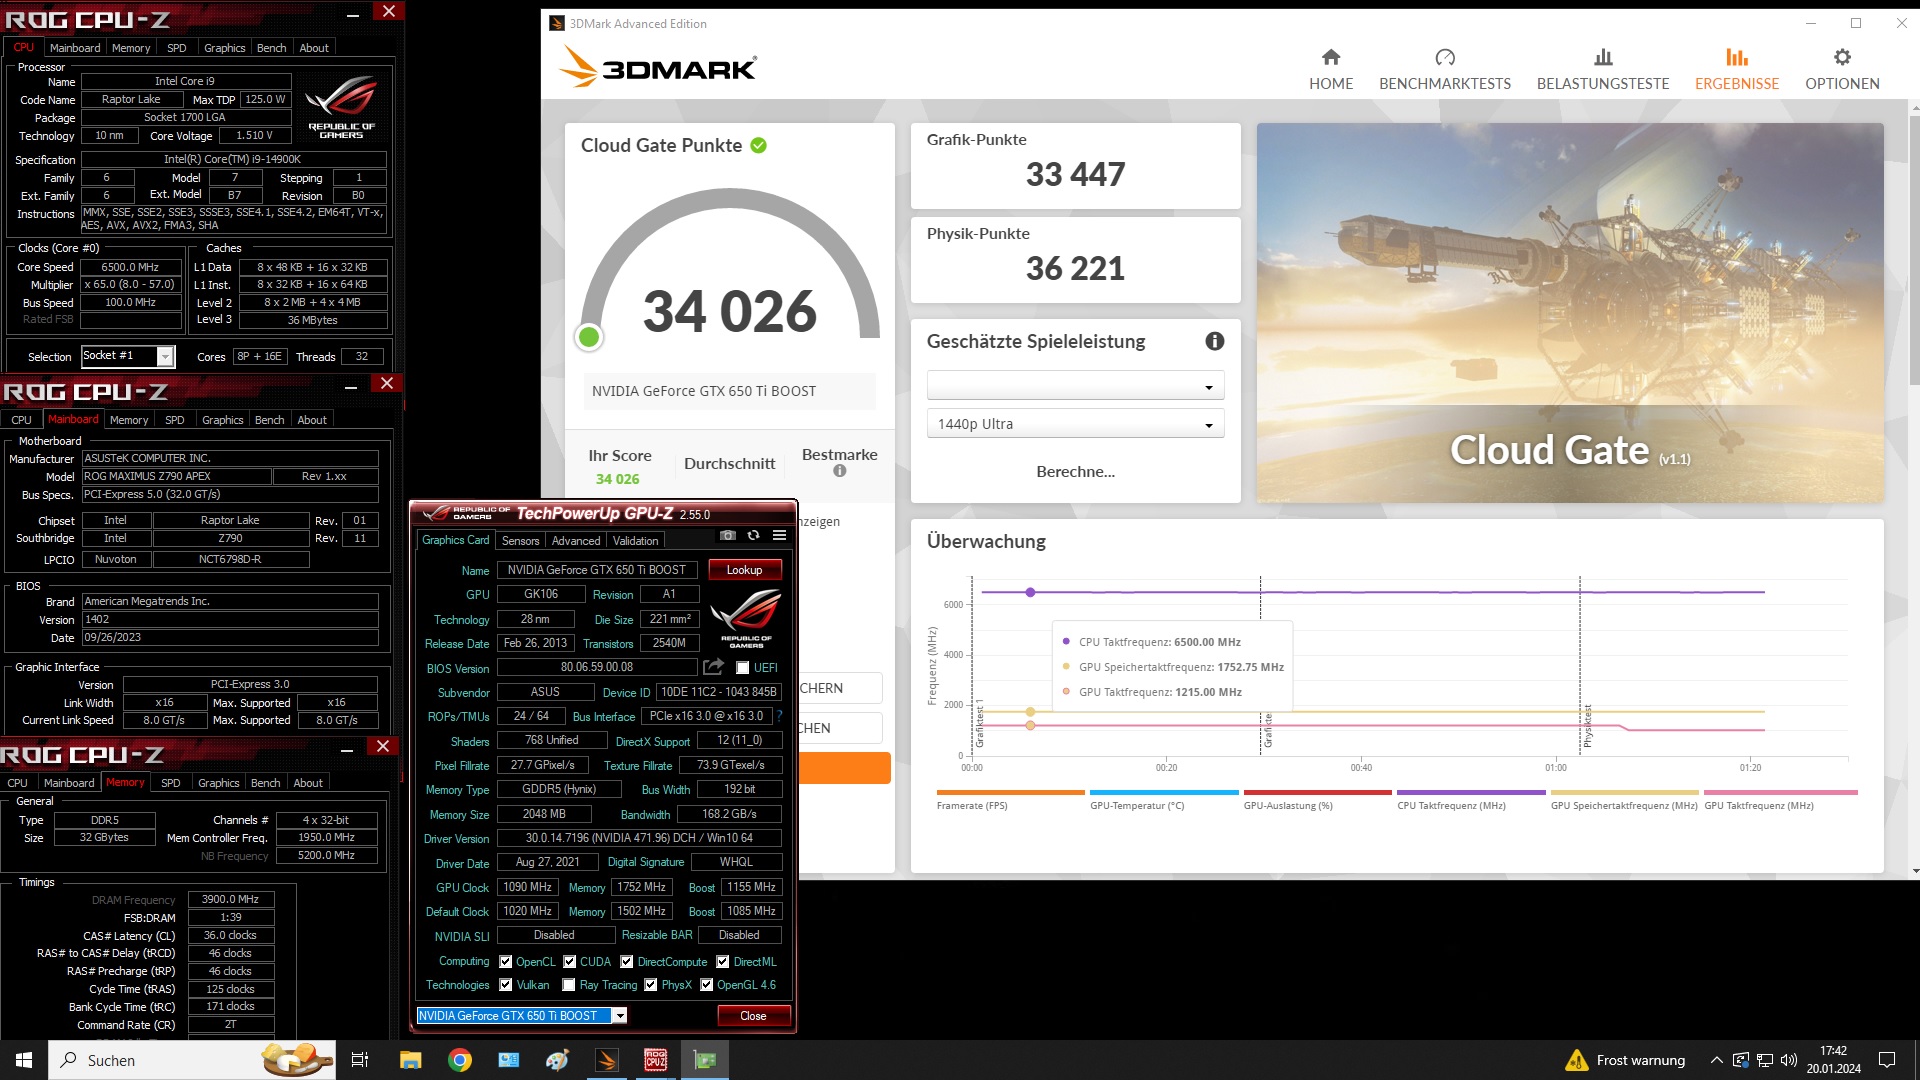Open the notification center icon
The height and width of the screenshot is (1080, 1920).
pyautogui.click(x=1887, y=1060)
